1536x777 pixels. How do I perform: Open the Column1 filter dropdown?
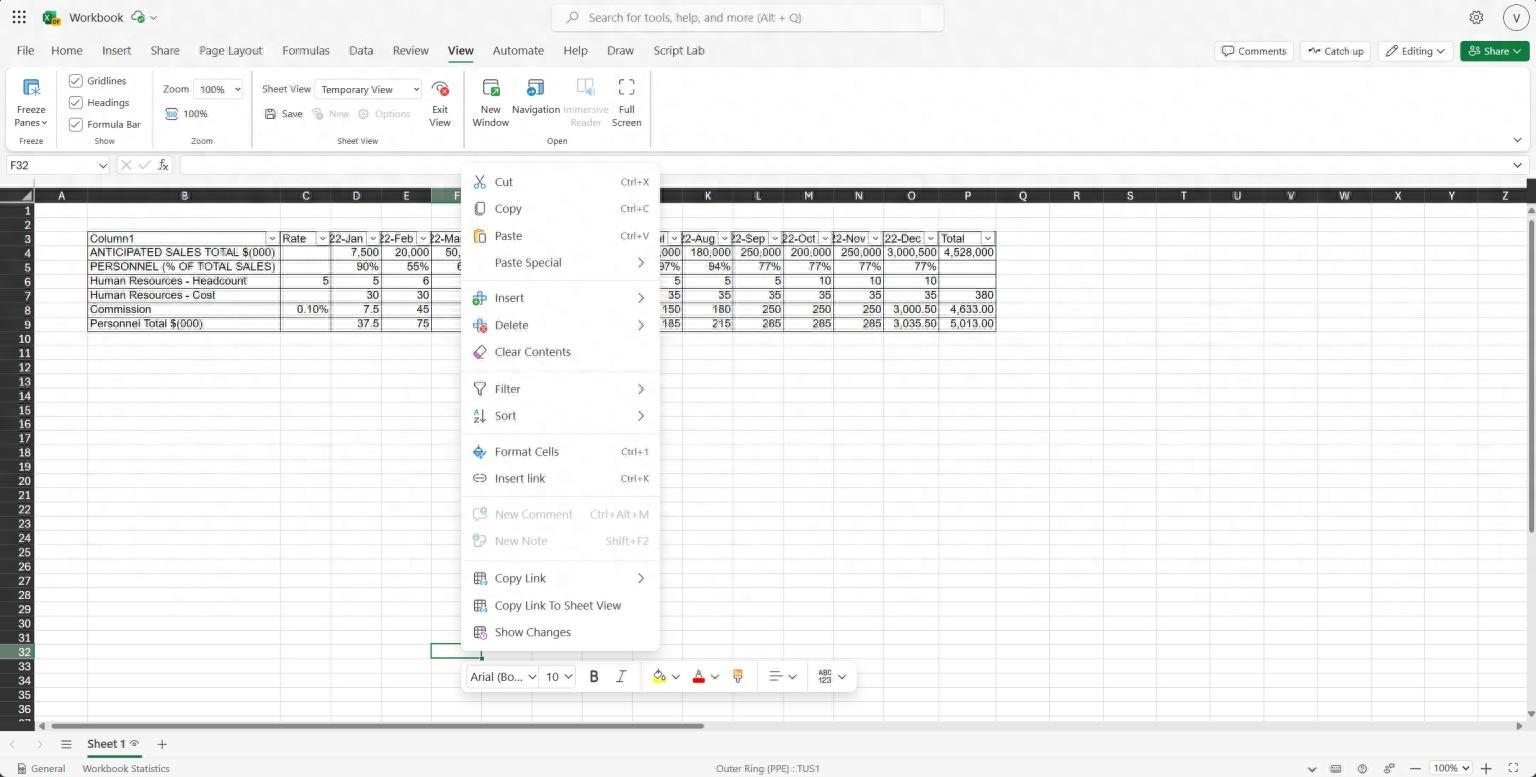click(272, 239)
